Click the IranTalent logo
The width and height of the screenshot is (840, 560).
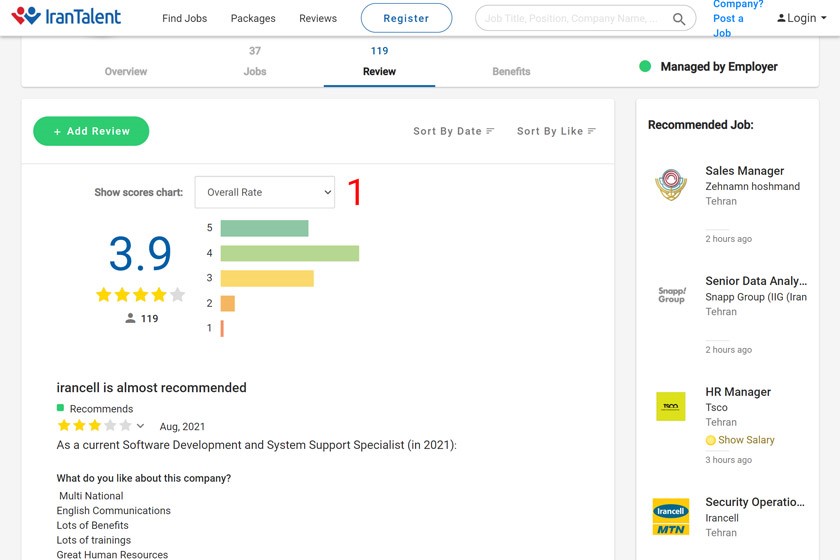tap(66, 17)
